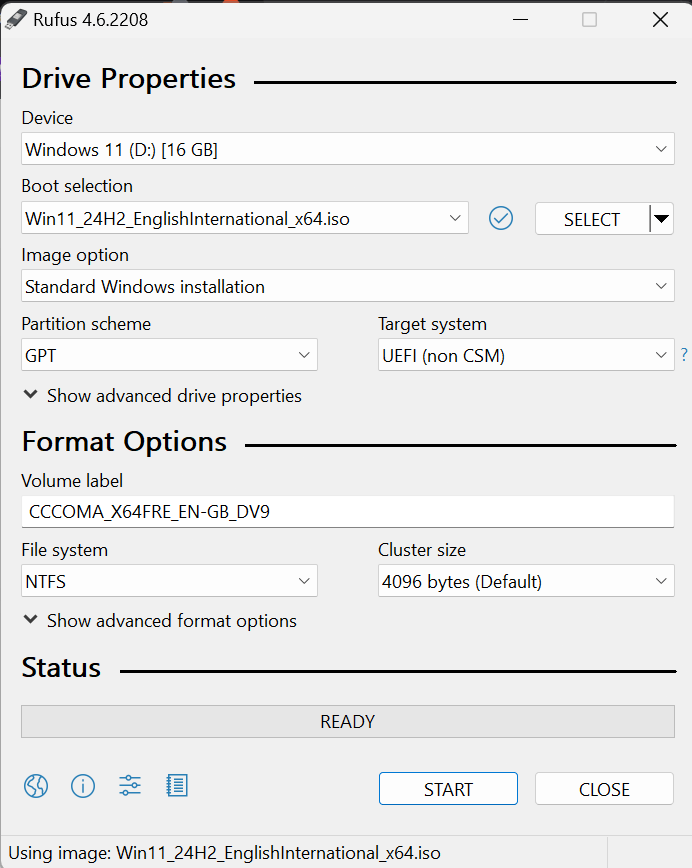Close the Rufus window with X
The height and width of the screenshot is (868, 692).
point(660,20)
